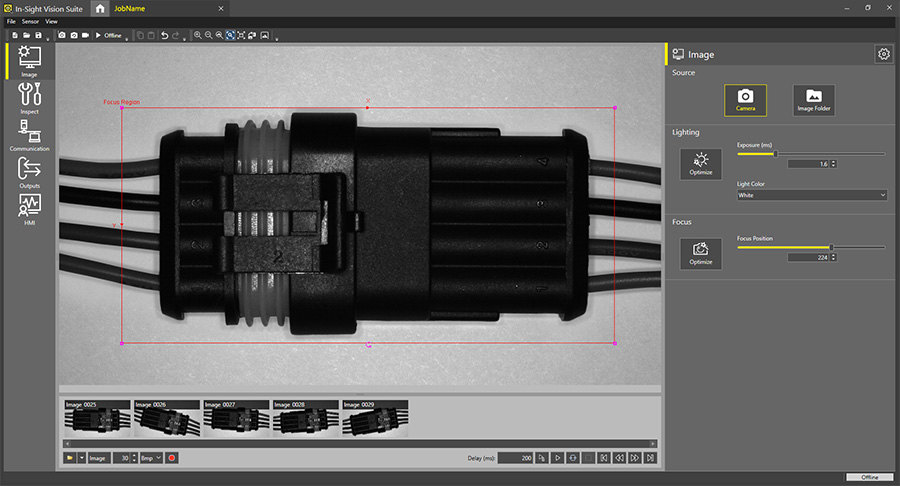This screenshot has height=486, width=900.
Task: Select Camera as the image source
Action: (745, 99)
